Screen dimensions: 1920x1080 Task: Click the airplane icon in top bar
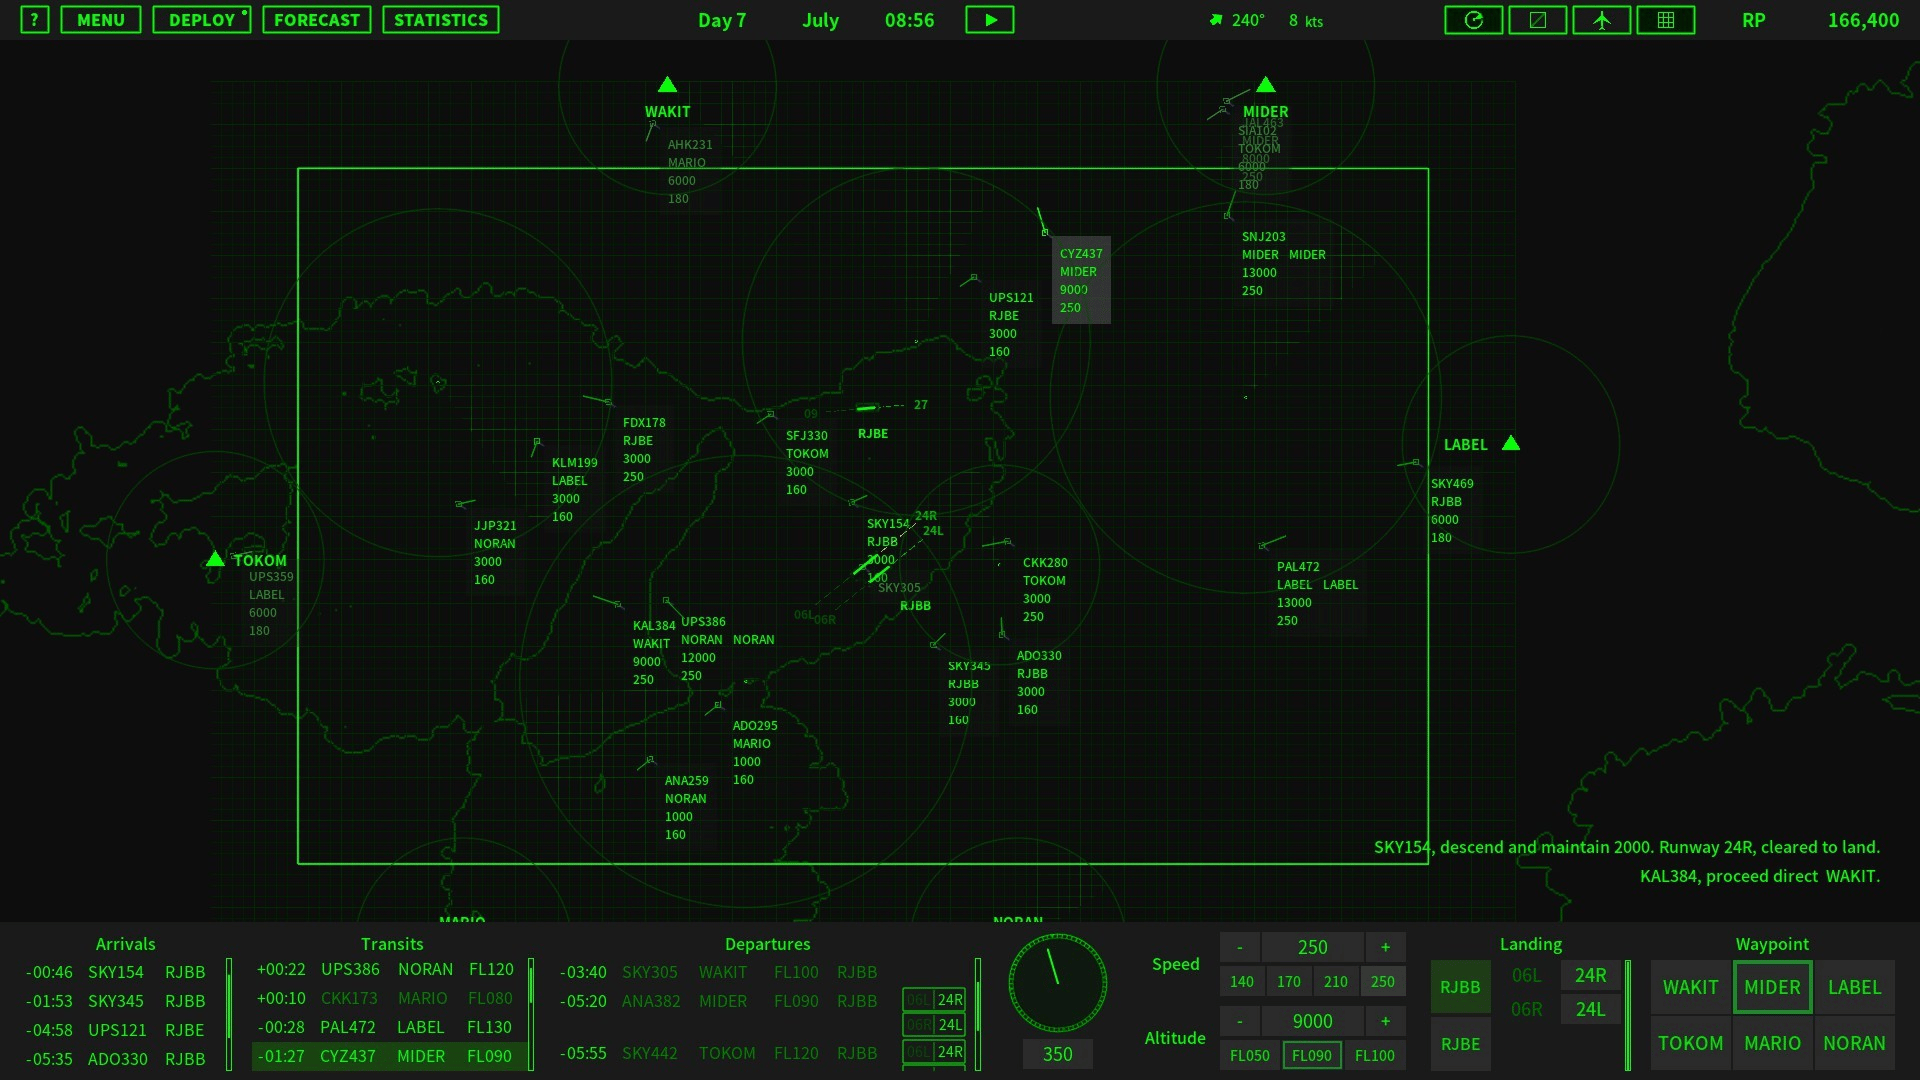[1601, 20]
